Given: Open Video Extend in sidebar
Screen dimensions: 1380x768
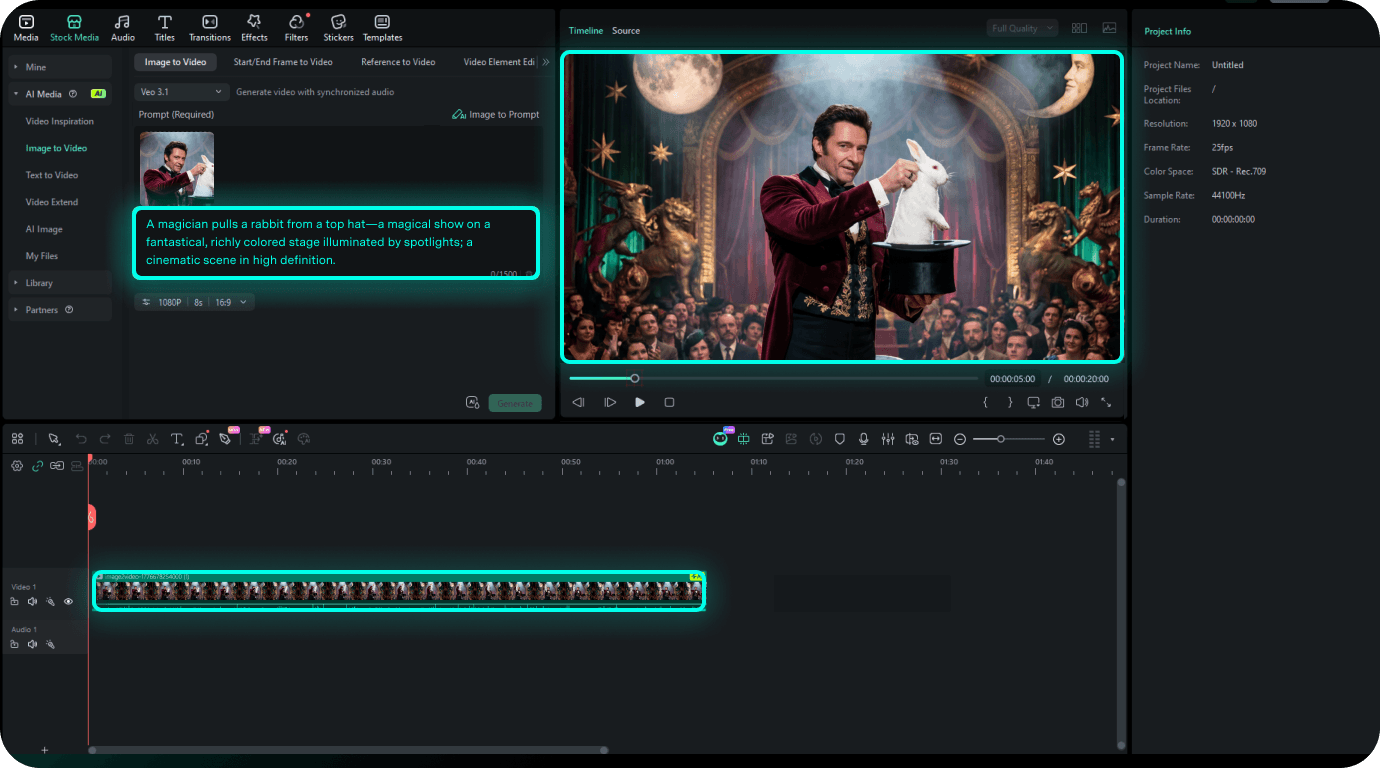Looking at the screenshot, I should click(52, 202).
